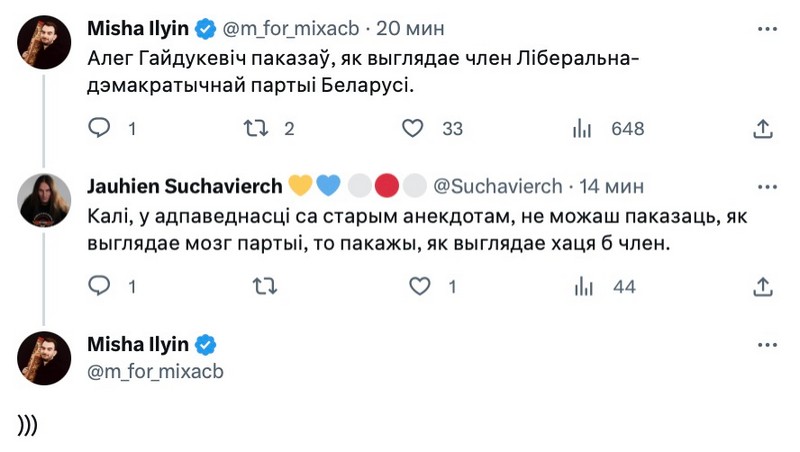Retweet Jauhien Suchavierch's reply
This screenshot has height=452, width=800.
264,287
